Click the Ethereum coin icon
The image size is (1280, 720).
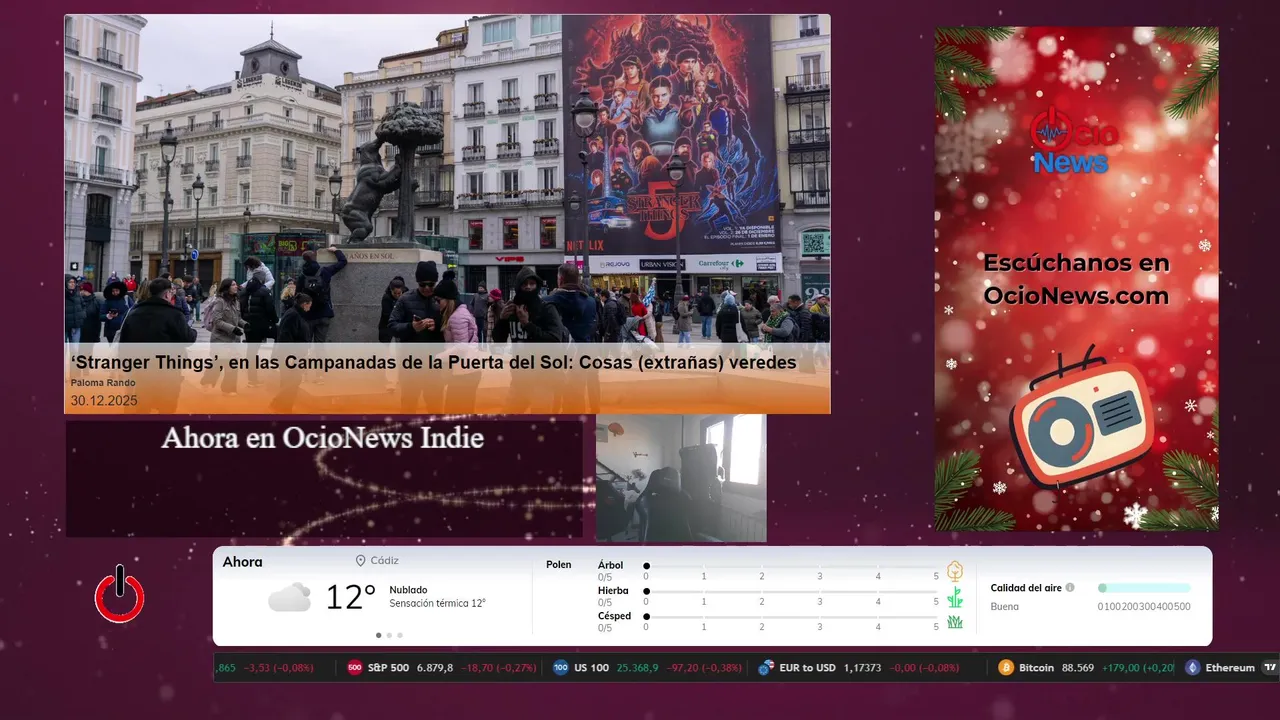pyautogui.click(x=1192, y=667)
